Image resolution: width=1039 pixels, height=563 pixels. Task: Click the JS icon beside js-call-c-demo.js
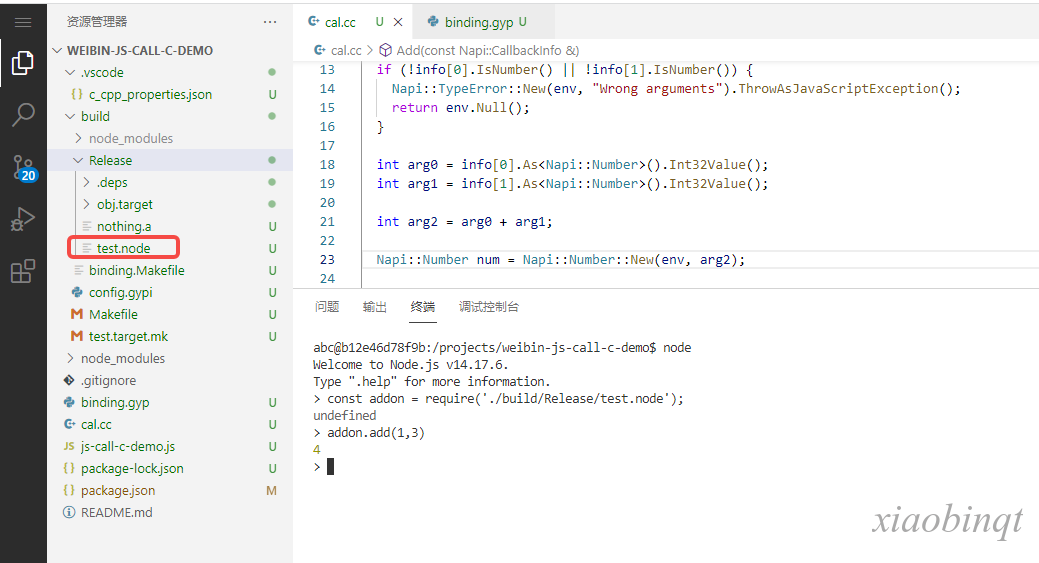click(69, 446)
